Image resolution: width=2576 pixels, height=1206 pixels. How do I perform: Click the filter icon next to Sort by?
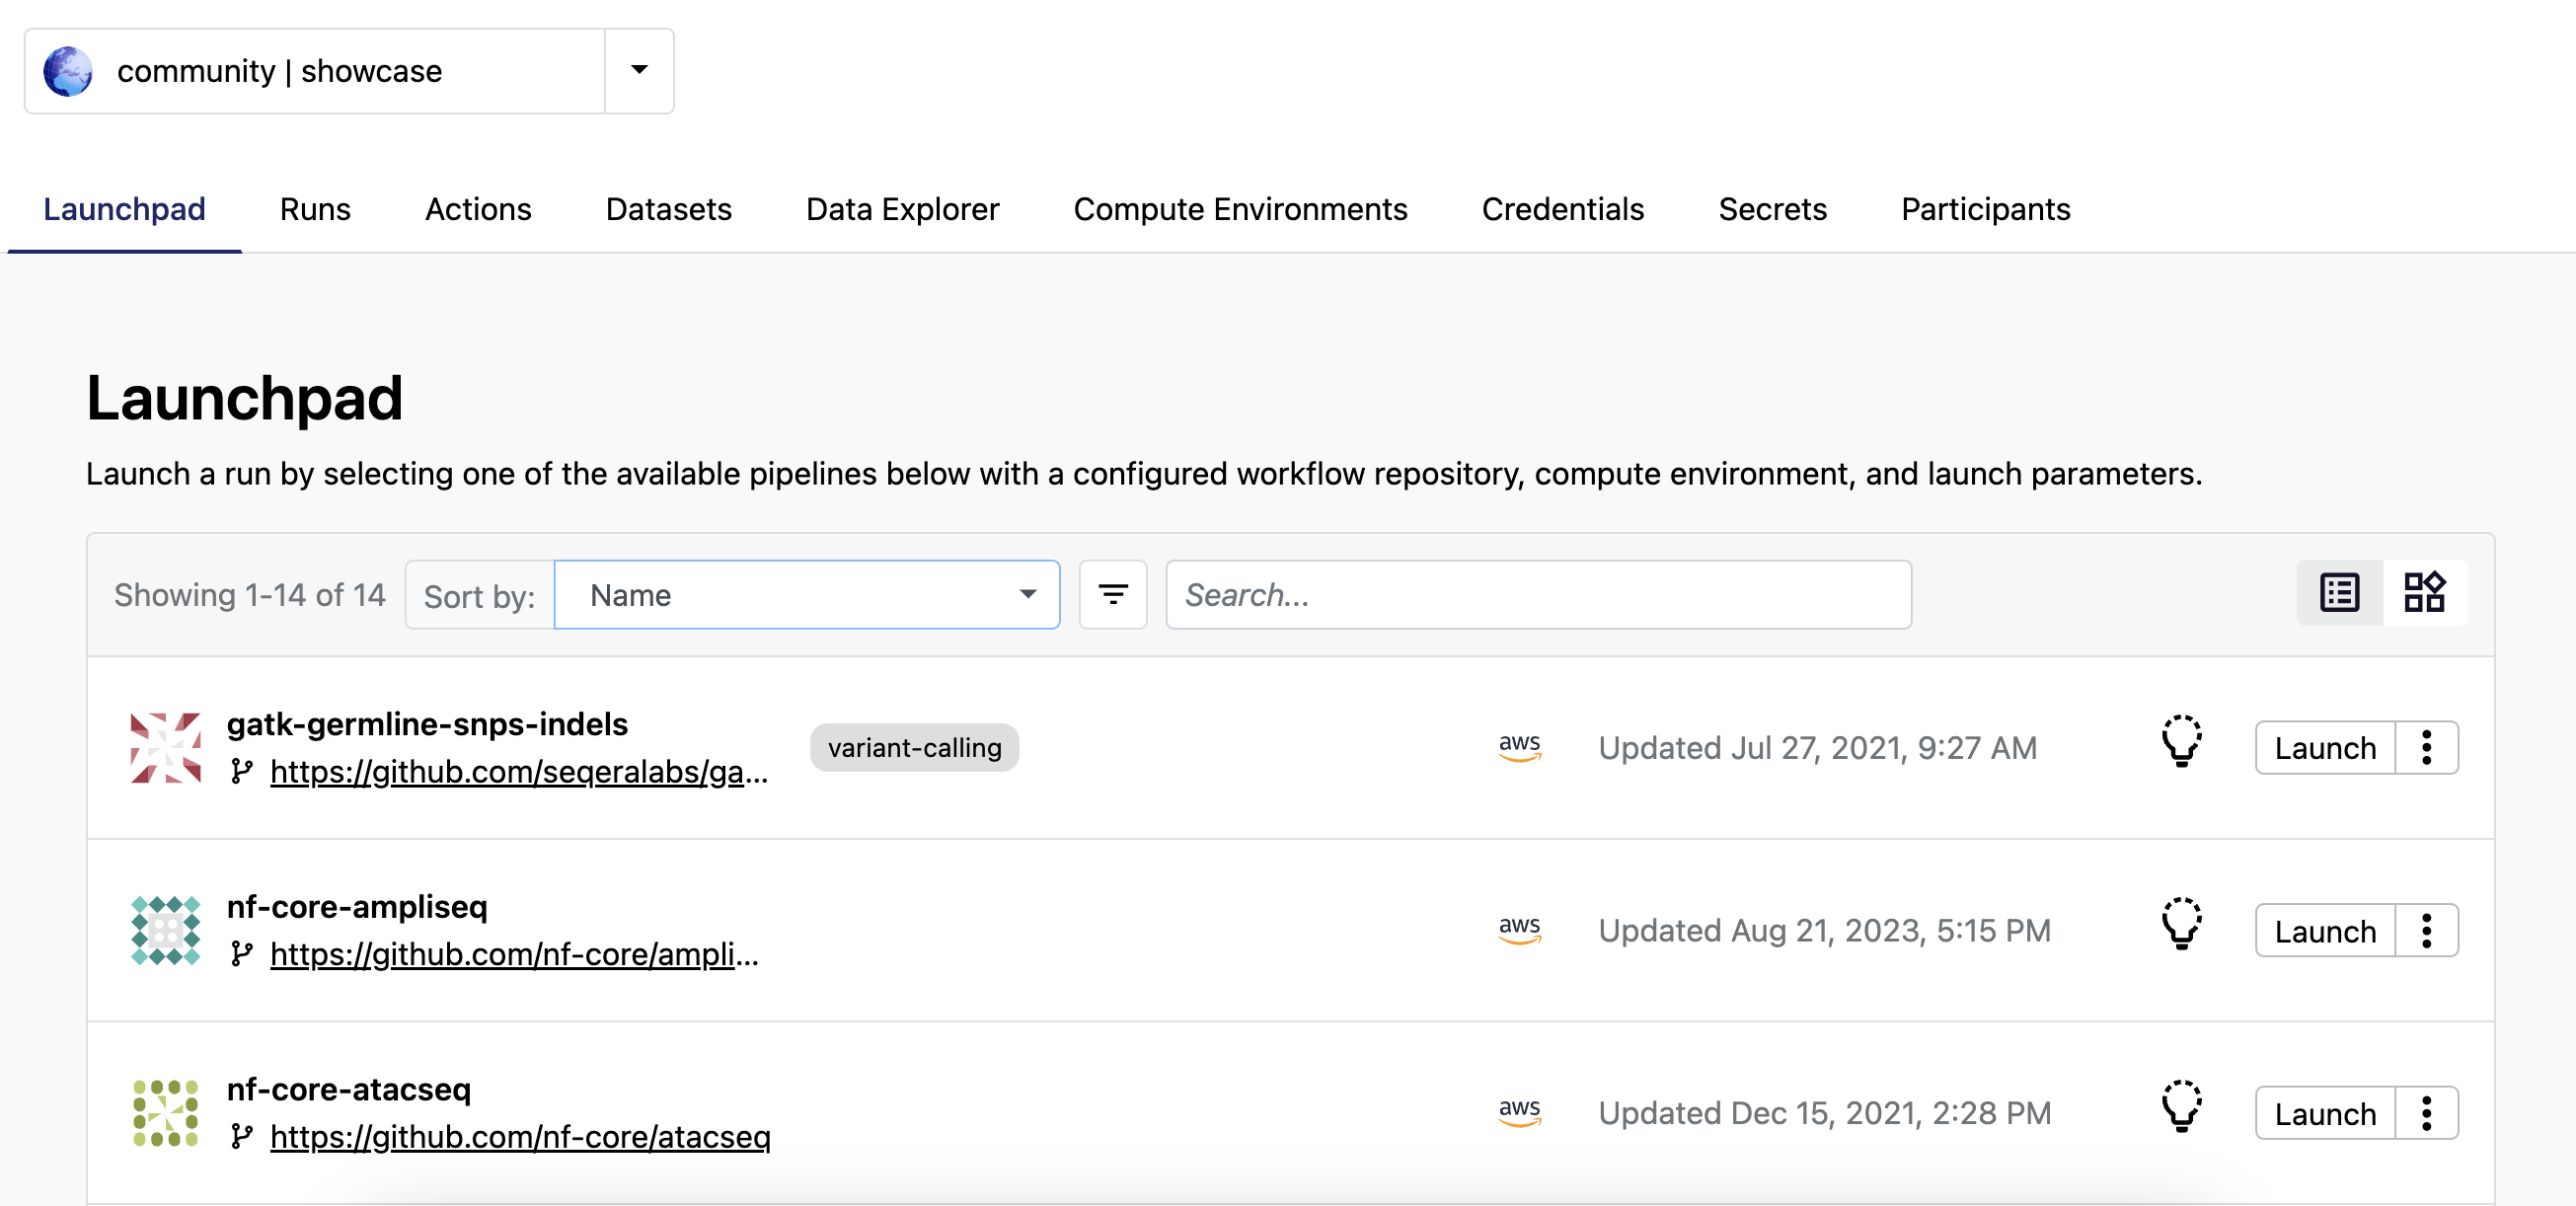(1112, 594)
